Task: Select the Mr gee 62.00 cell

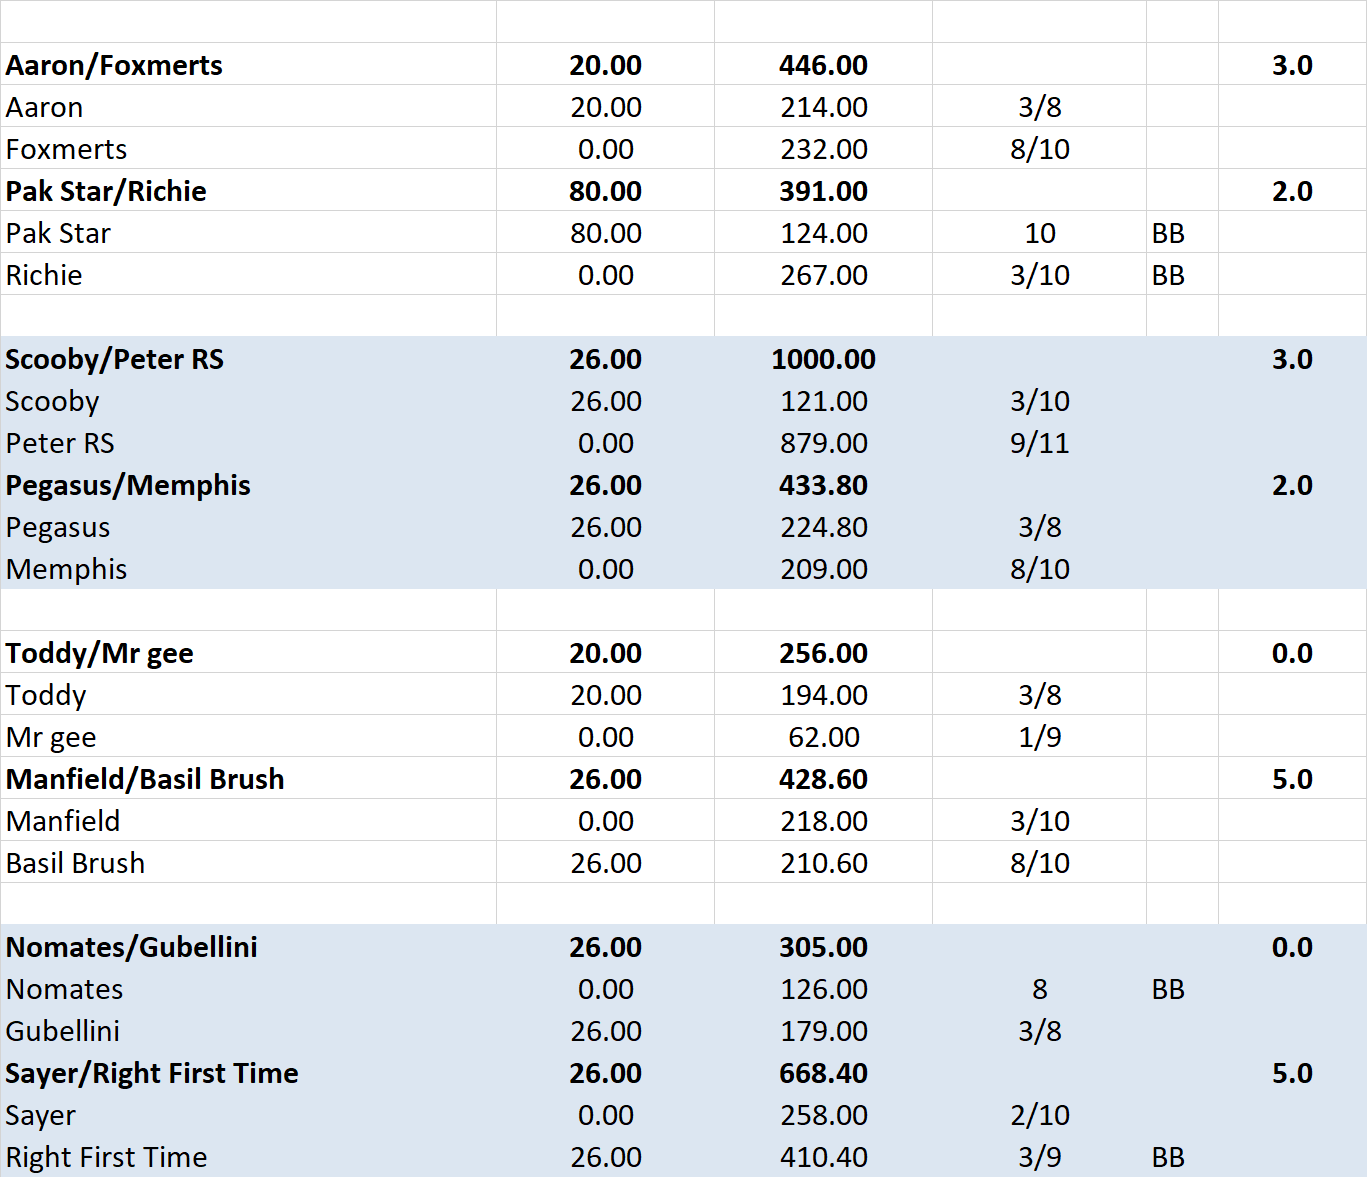Action: [823, 737]
